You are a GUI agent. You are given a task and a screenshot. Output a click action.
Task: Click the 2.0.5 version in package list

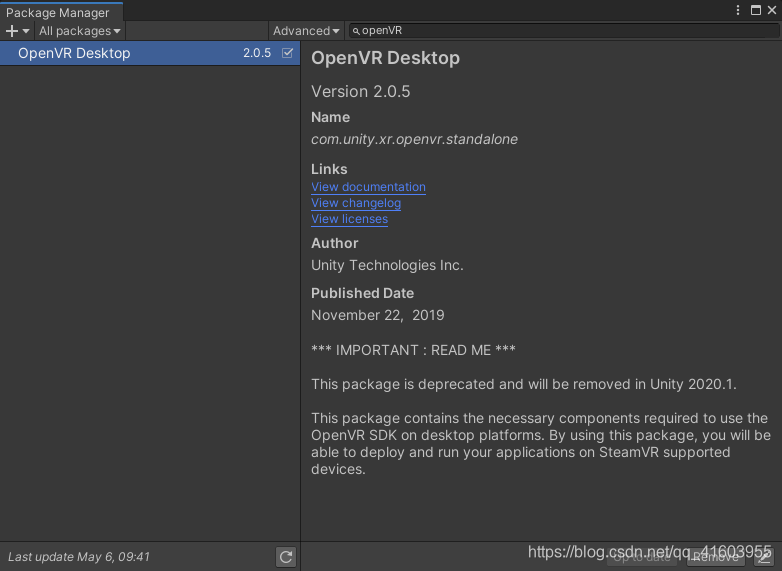pyautogui.click(x=257, y=53)
